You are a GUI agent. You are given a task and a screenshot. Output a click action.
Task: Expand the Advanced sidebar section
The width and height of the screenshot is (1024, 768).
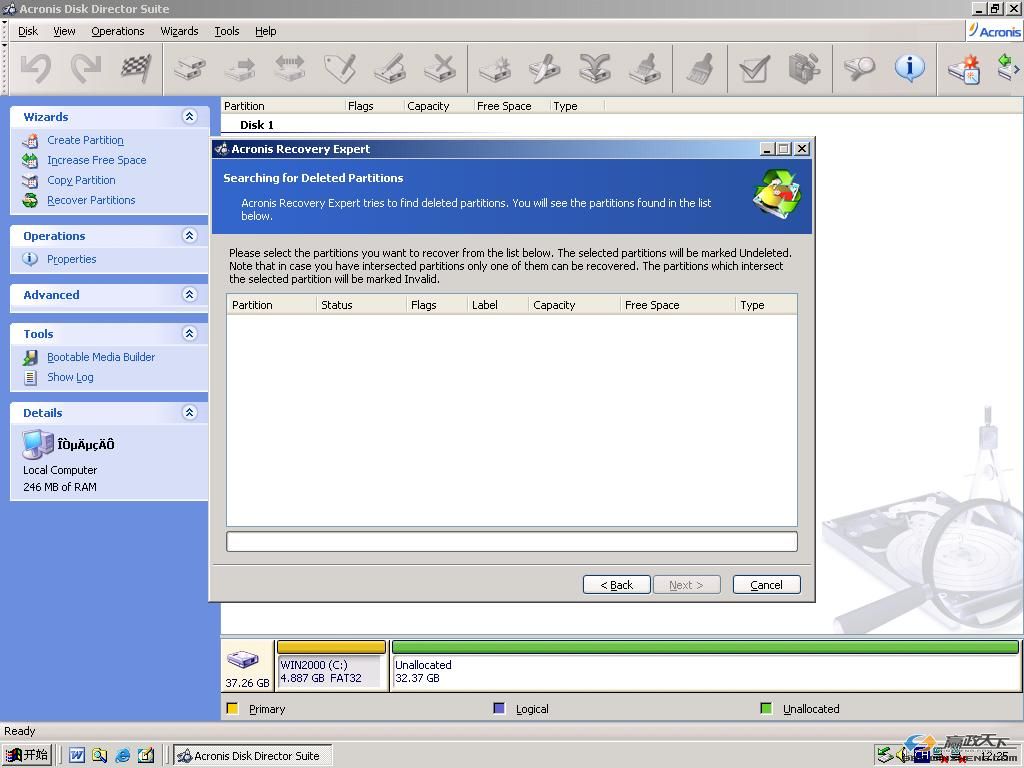189,295
